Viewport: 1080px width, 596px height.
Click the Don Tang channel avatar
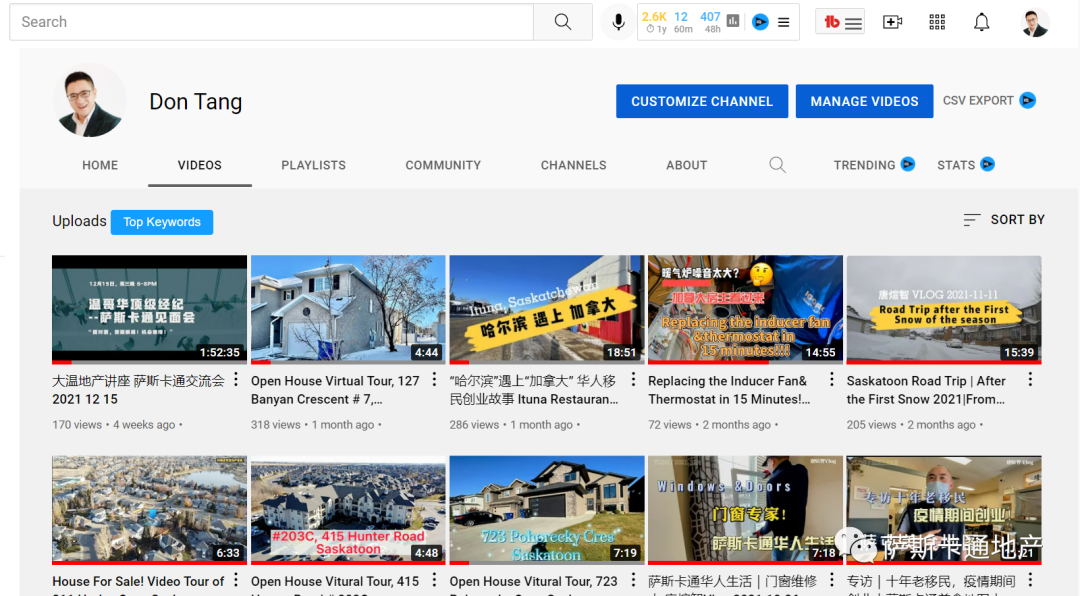tap(89, 101)
